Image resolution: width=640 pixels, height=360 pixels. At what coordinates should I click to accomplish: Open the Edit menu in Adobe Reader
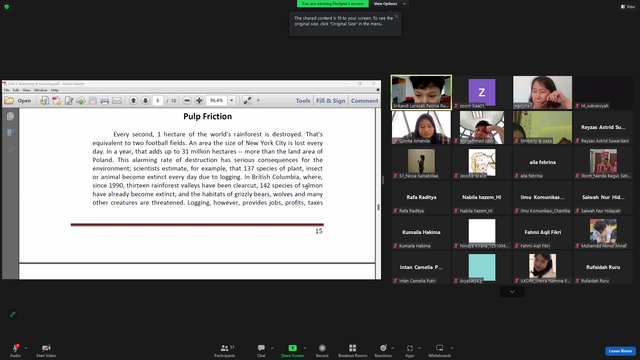coord(16,90)
